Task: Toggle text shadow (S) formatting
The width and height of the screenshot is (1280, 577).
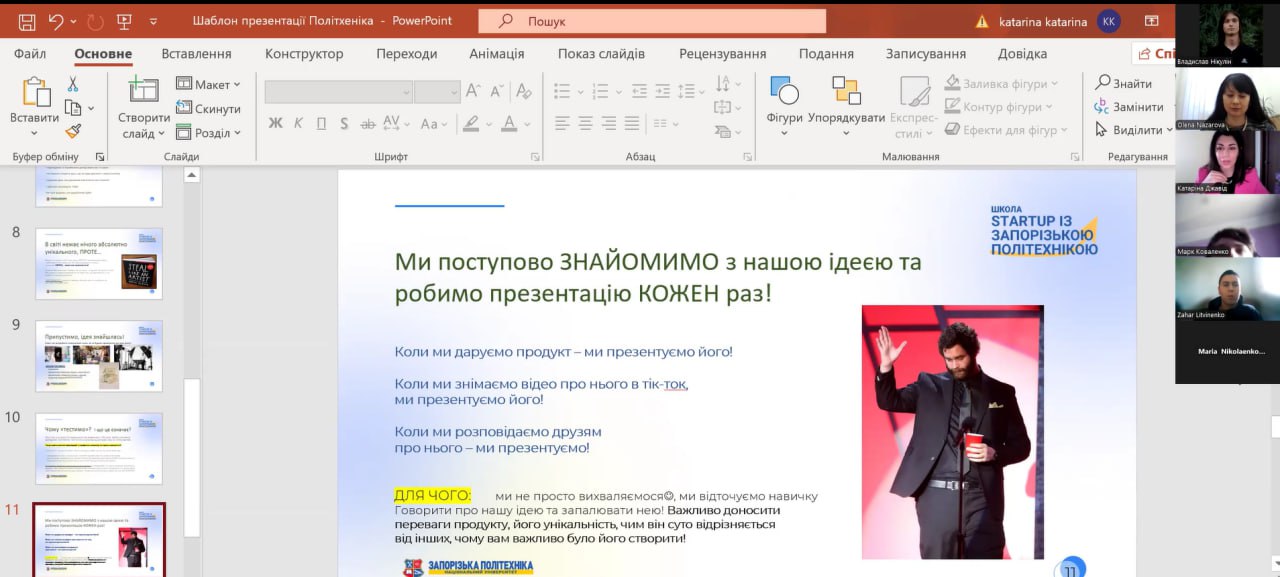Action: pos(344,124)
